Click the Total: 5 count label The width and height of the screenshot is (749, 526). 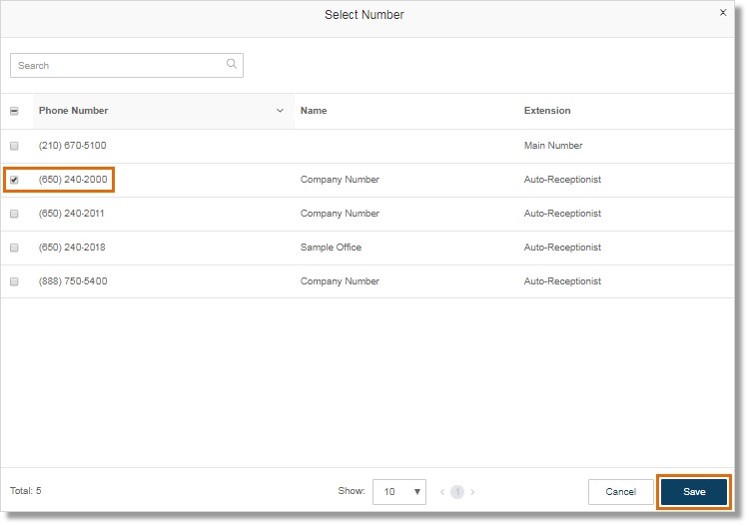26,491
